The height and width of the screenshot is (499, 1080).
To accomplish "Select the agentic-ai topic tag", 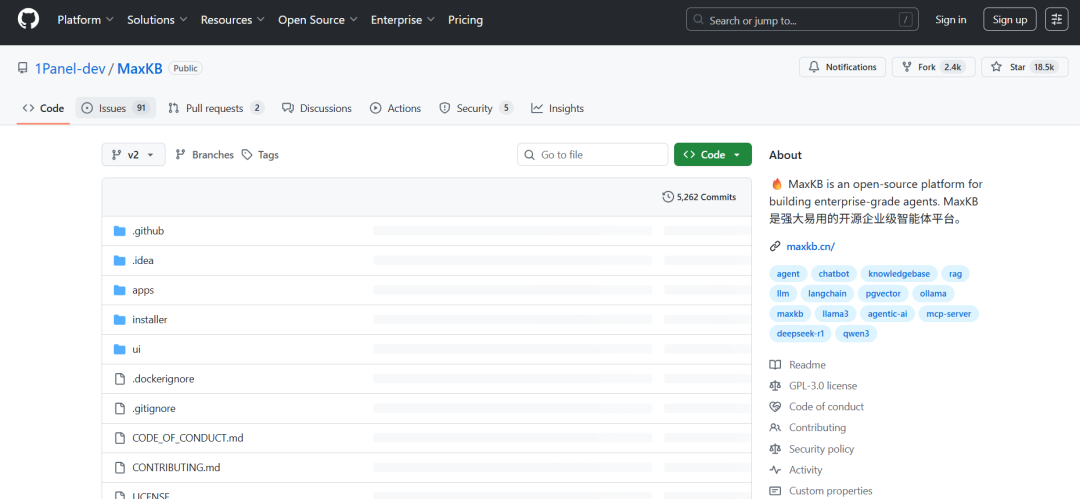I will pyautogui.click(x=887, y=314).
